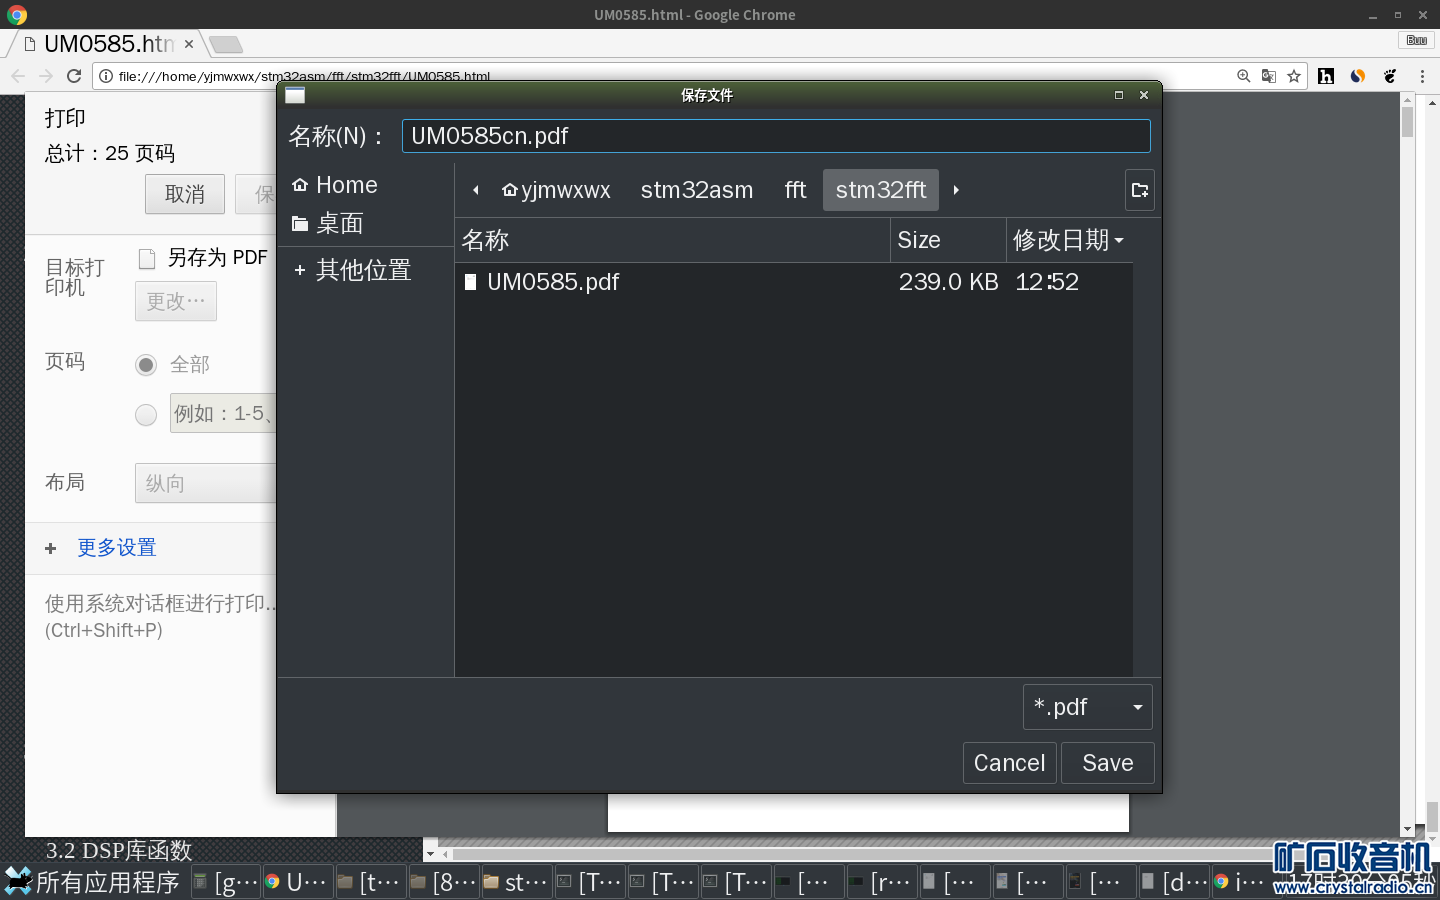Switch to the Chrome 'U…' taskbar window
The width and height of the screenshot is (1440, 900).
[297, 882]
